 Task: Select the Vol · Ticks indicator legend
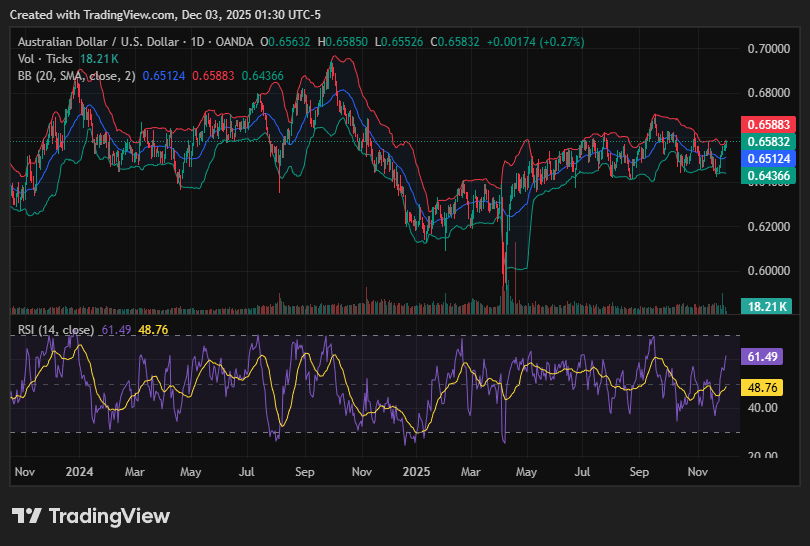44,59
